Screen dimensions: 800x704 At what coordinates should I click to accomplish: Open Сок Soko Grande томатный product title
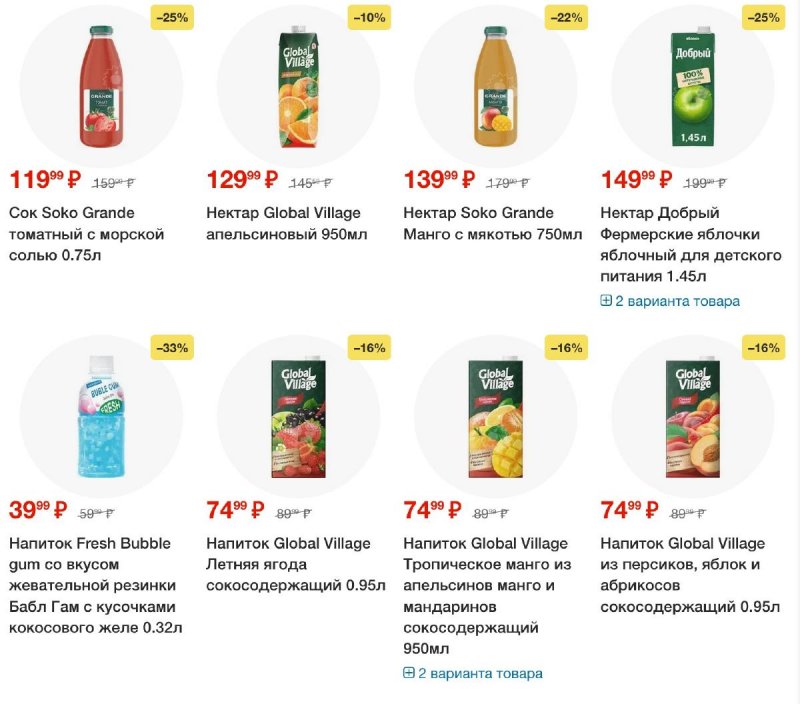(x=87, y=234)
